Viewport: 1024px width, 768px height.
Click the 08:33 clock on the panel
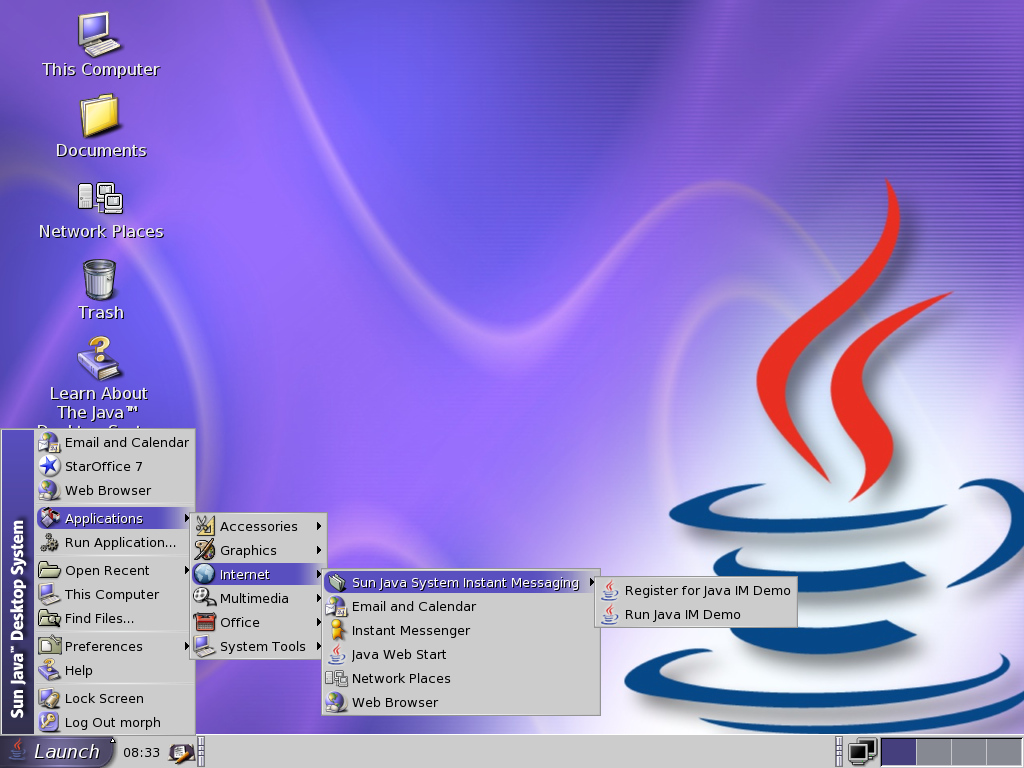pyautogui.click(x=141, y=752)
